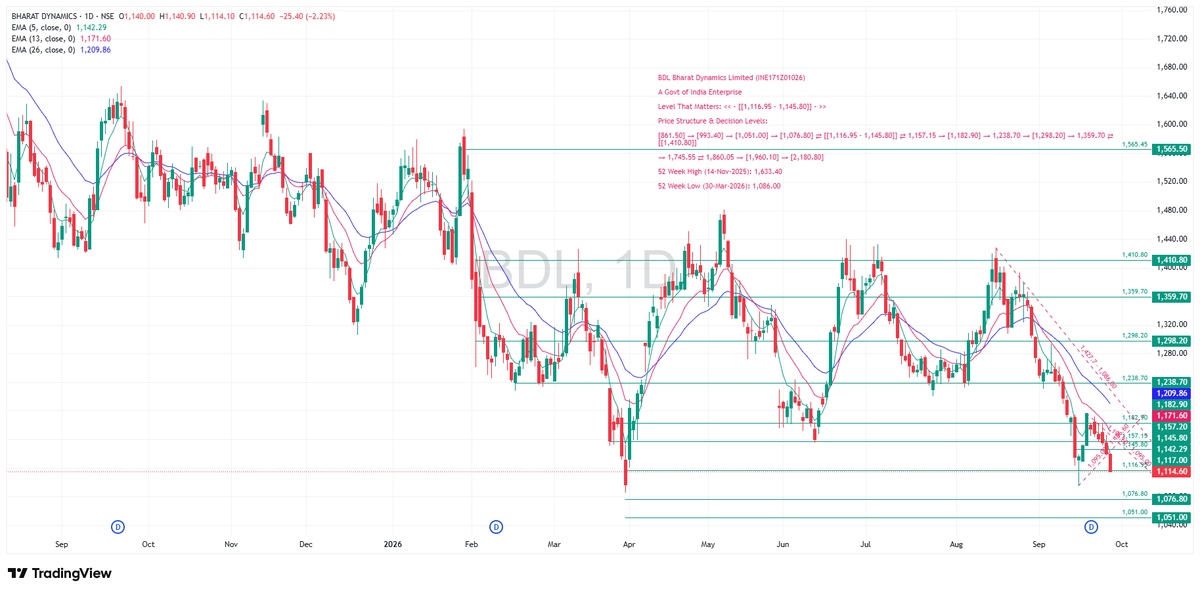Click the close value C1,114.60
The height and width of the screenshot is (593, 1200).
pyautogui.click(x=256, y=17)
